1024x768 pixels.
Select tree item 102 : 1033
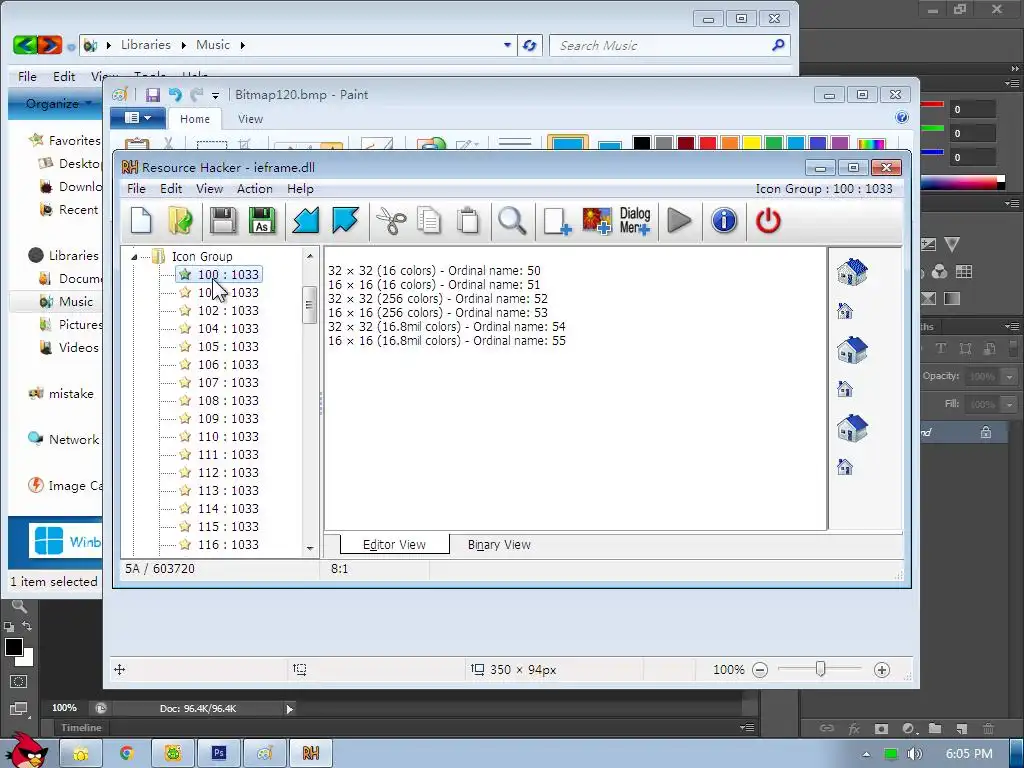pos(228,311)
